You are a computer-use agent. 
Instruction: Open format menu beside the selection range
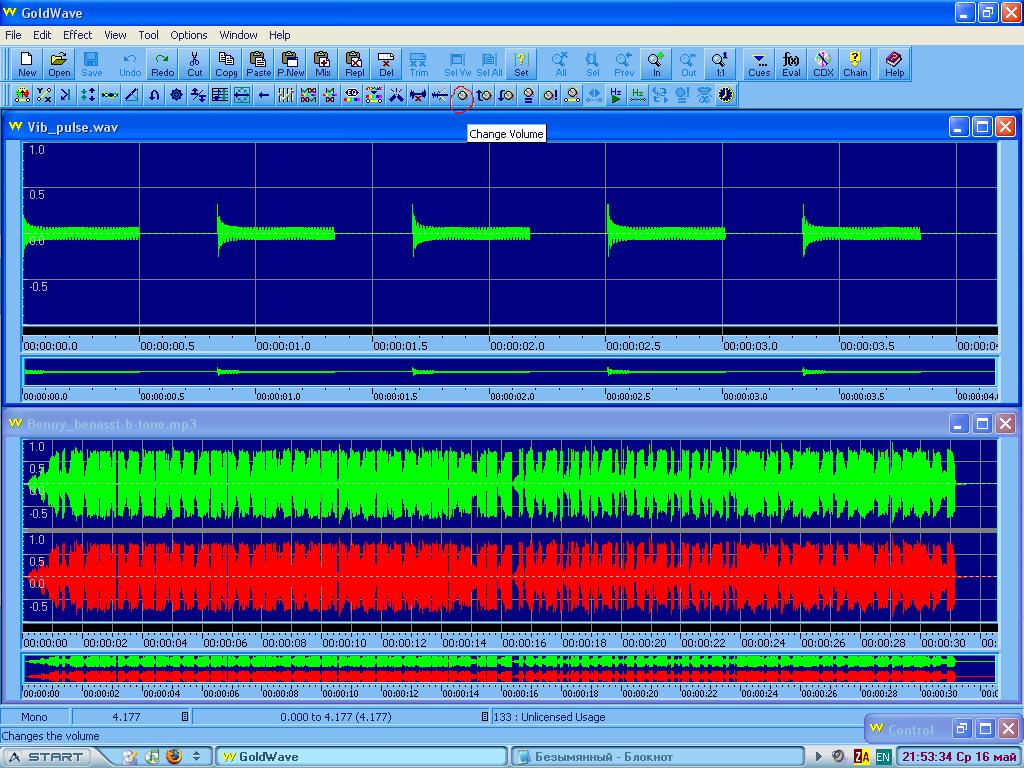(x=485, y=717)
